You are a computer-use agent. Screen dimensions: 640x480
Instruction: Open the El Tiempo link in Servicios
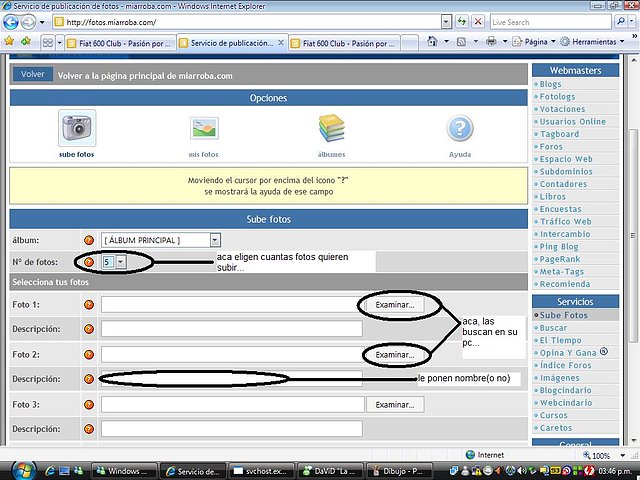pos(560,340)
